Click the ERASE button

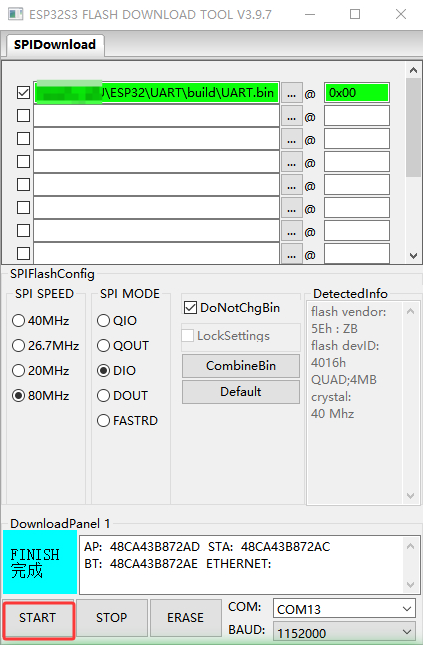pos(186,618)
